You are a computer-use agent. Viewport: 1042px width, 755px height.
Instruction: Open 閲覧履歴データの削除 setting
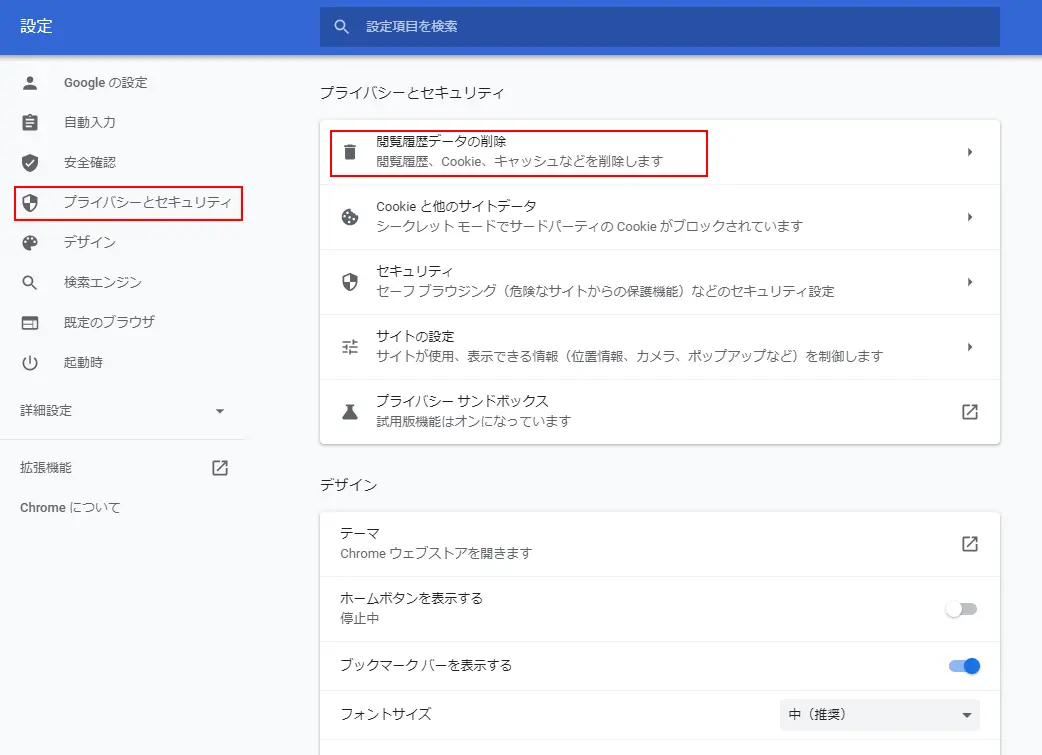tap(659, 152)
